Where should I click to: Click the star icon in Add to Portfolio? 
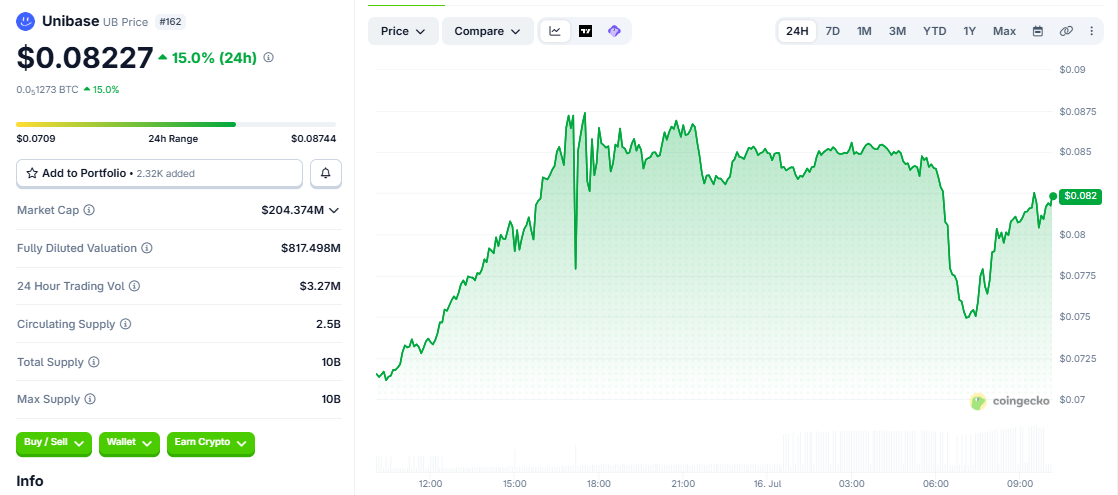click(x=32, y=173)
